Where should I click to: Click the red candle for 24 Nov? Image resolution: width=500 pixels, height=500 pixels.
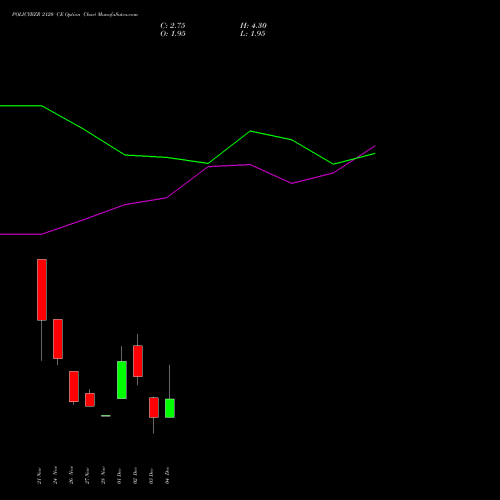(x=58, y=339)
